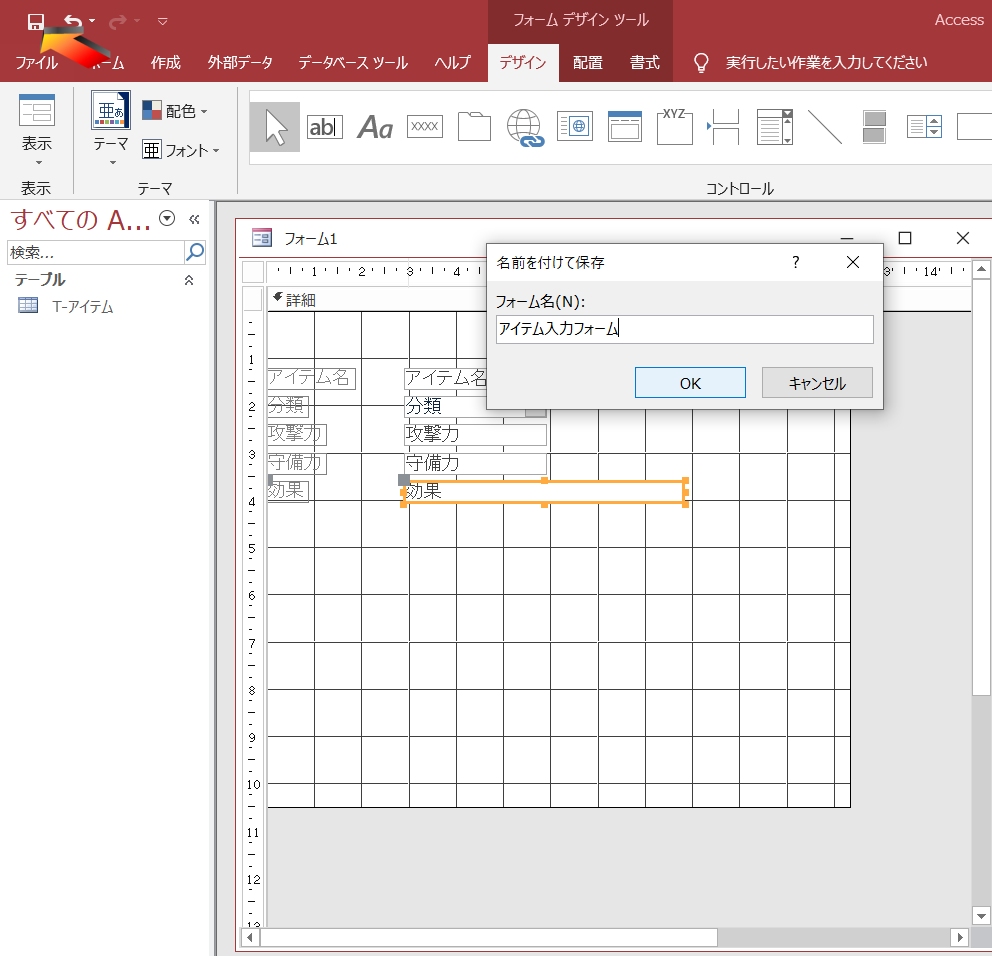Click the magnifier search icon
Screen dimensions: 992x956
[195, 252]
